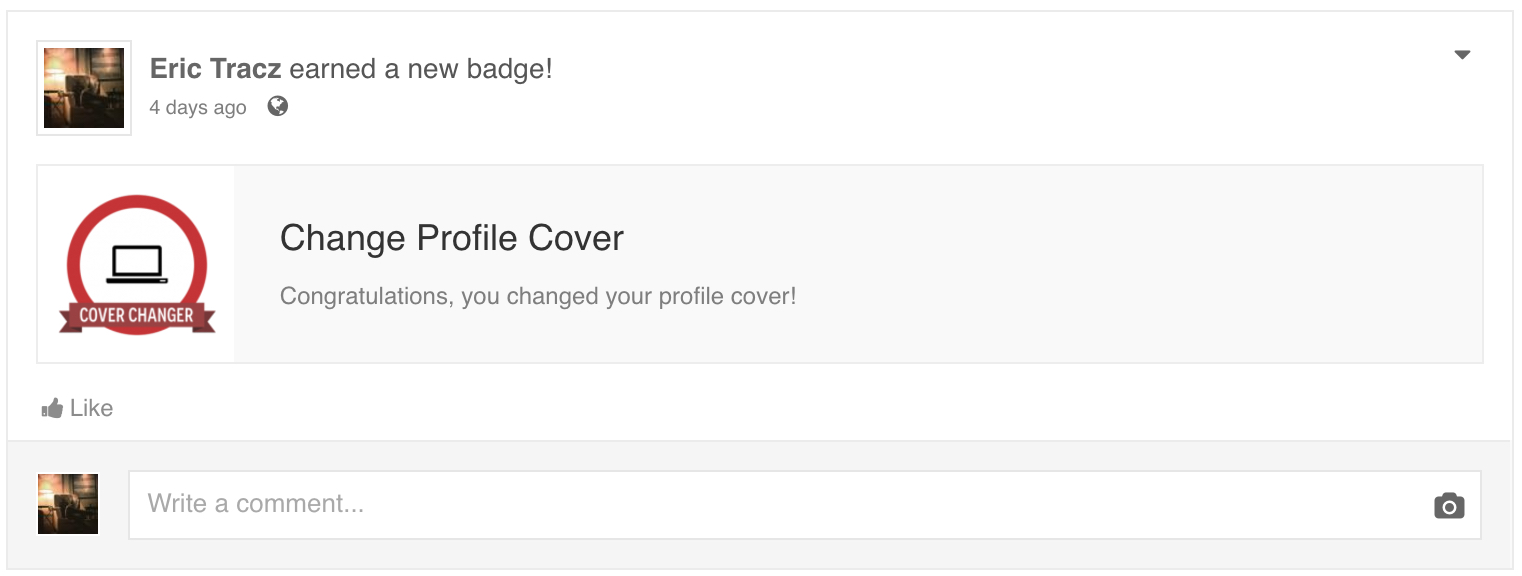The height and width of the screenshot is (576, 1522).
Task: Open the post via 4 days ago timestamp
Action: coord(198,107)
